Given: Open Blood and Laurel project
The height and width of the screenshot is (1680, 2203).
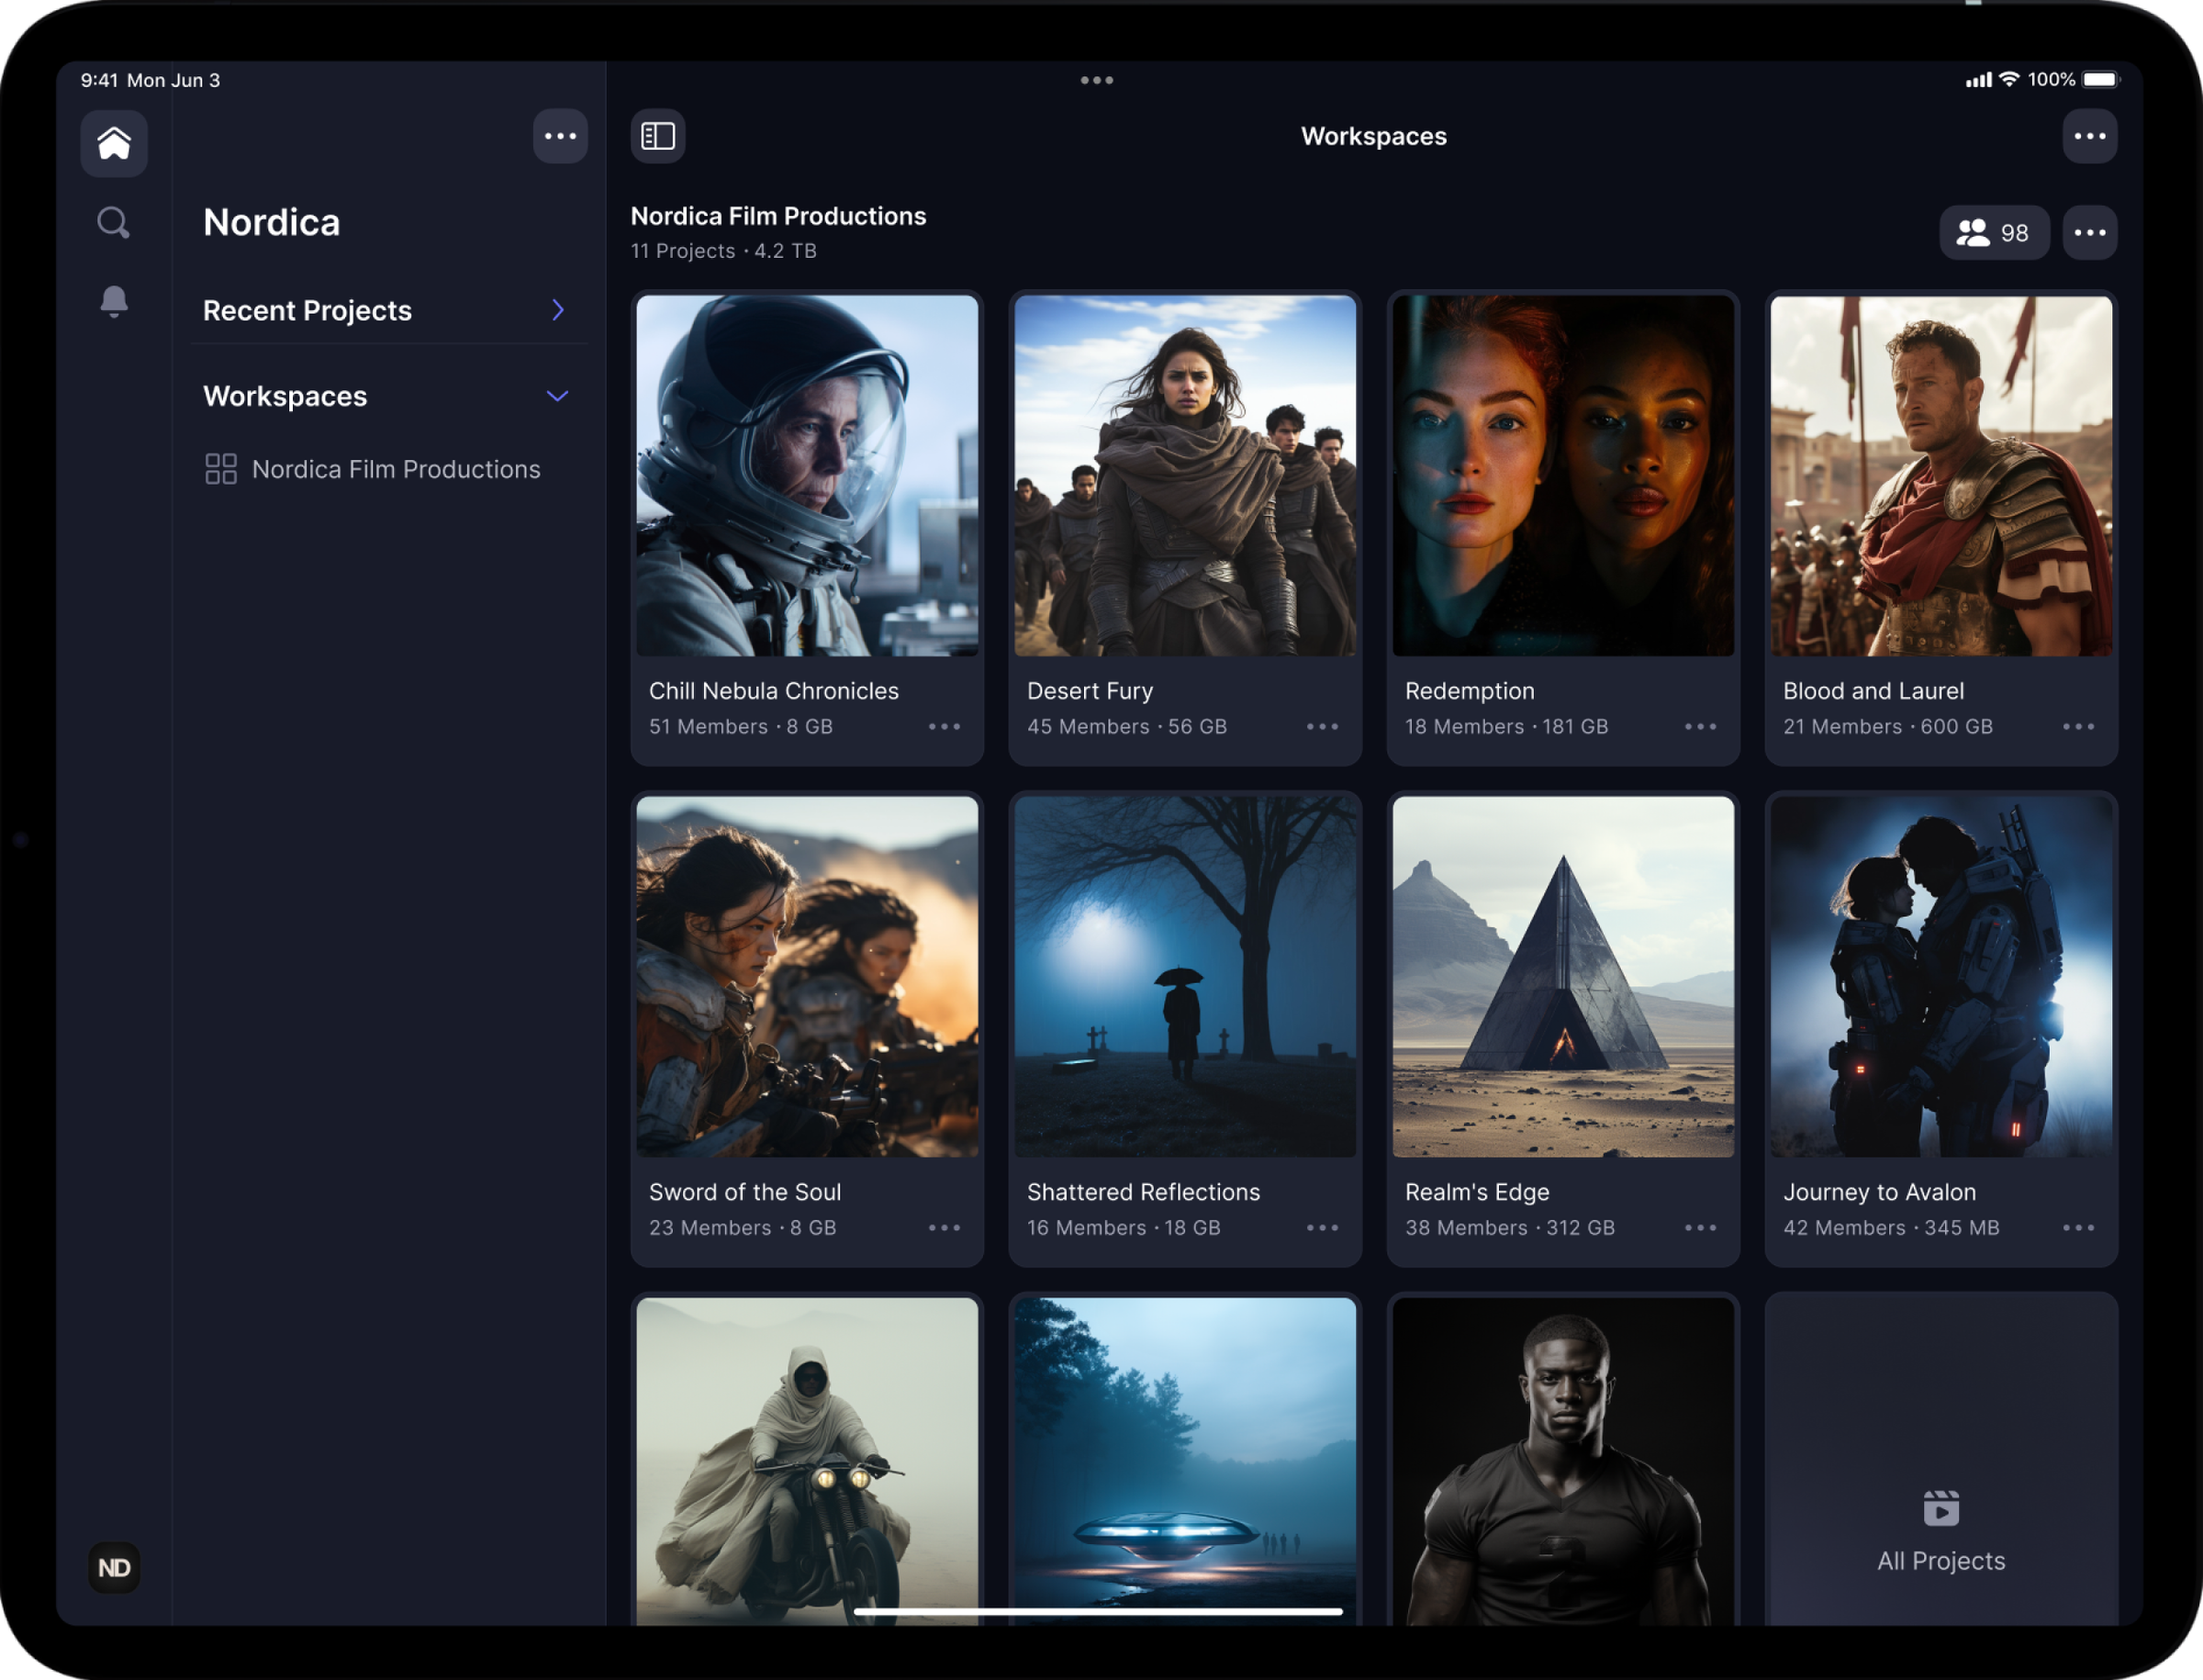Looking at the screenshot, I should 1940,476.
